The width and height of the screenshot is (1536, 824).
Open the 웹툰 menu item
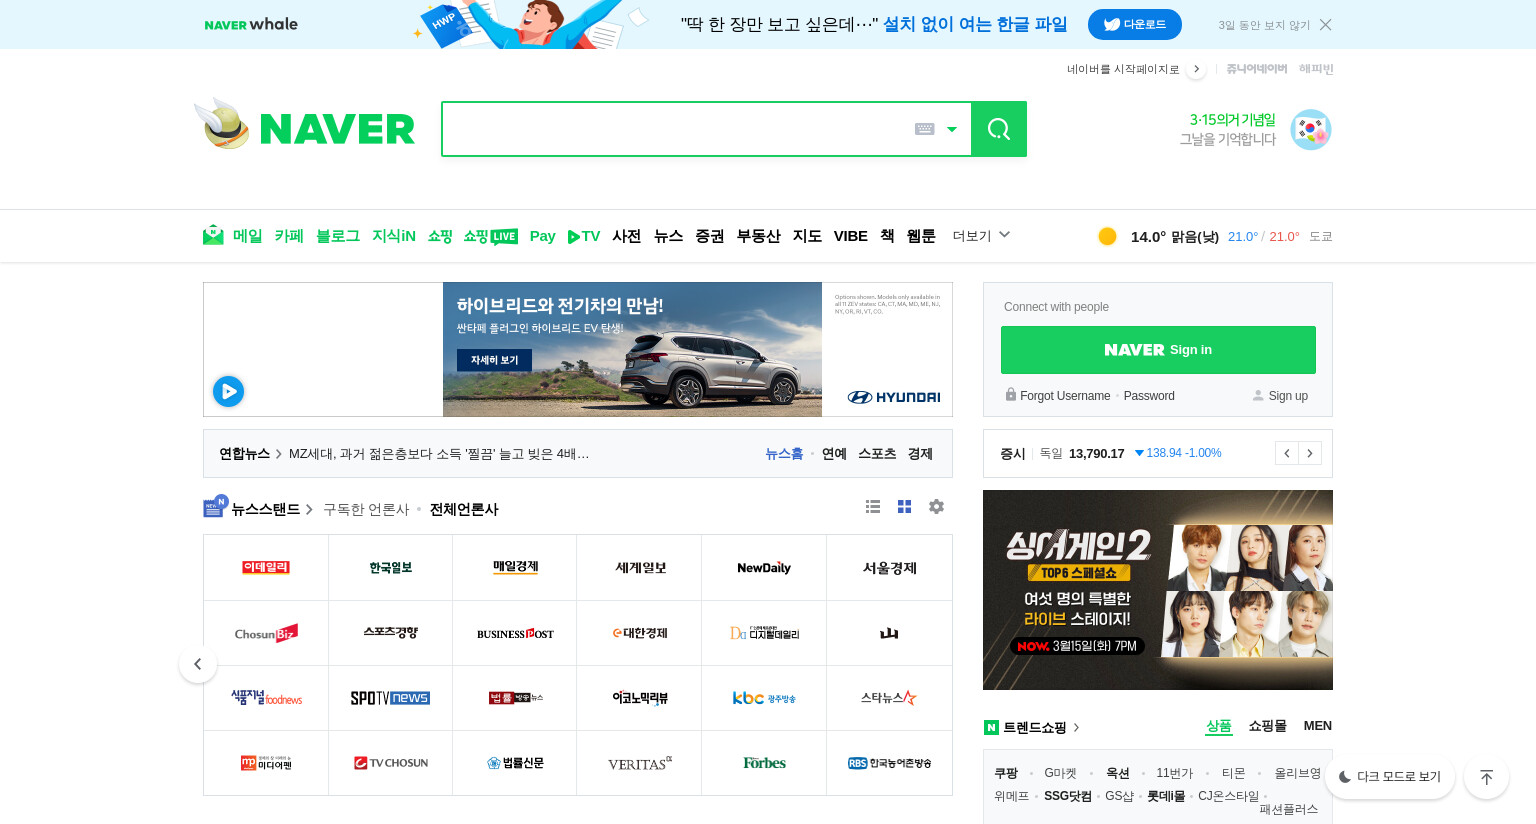[x=921, y=236]
